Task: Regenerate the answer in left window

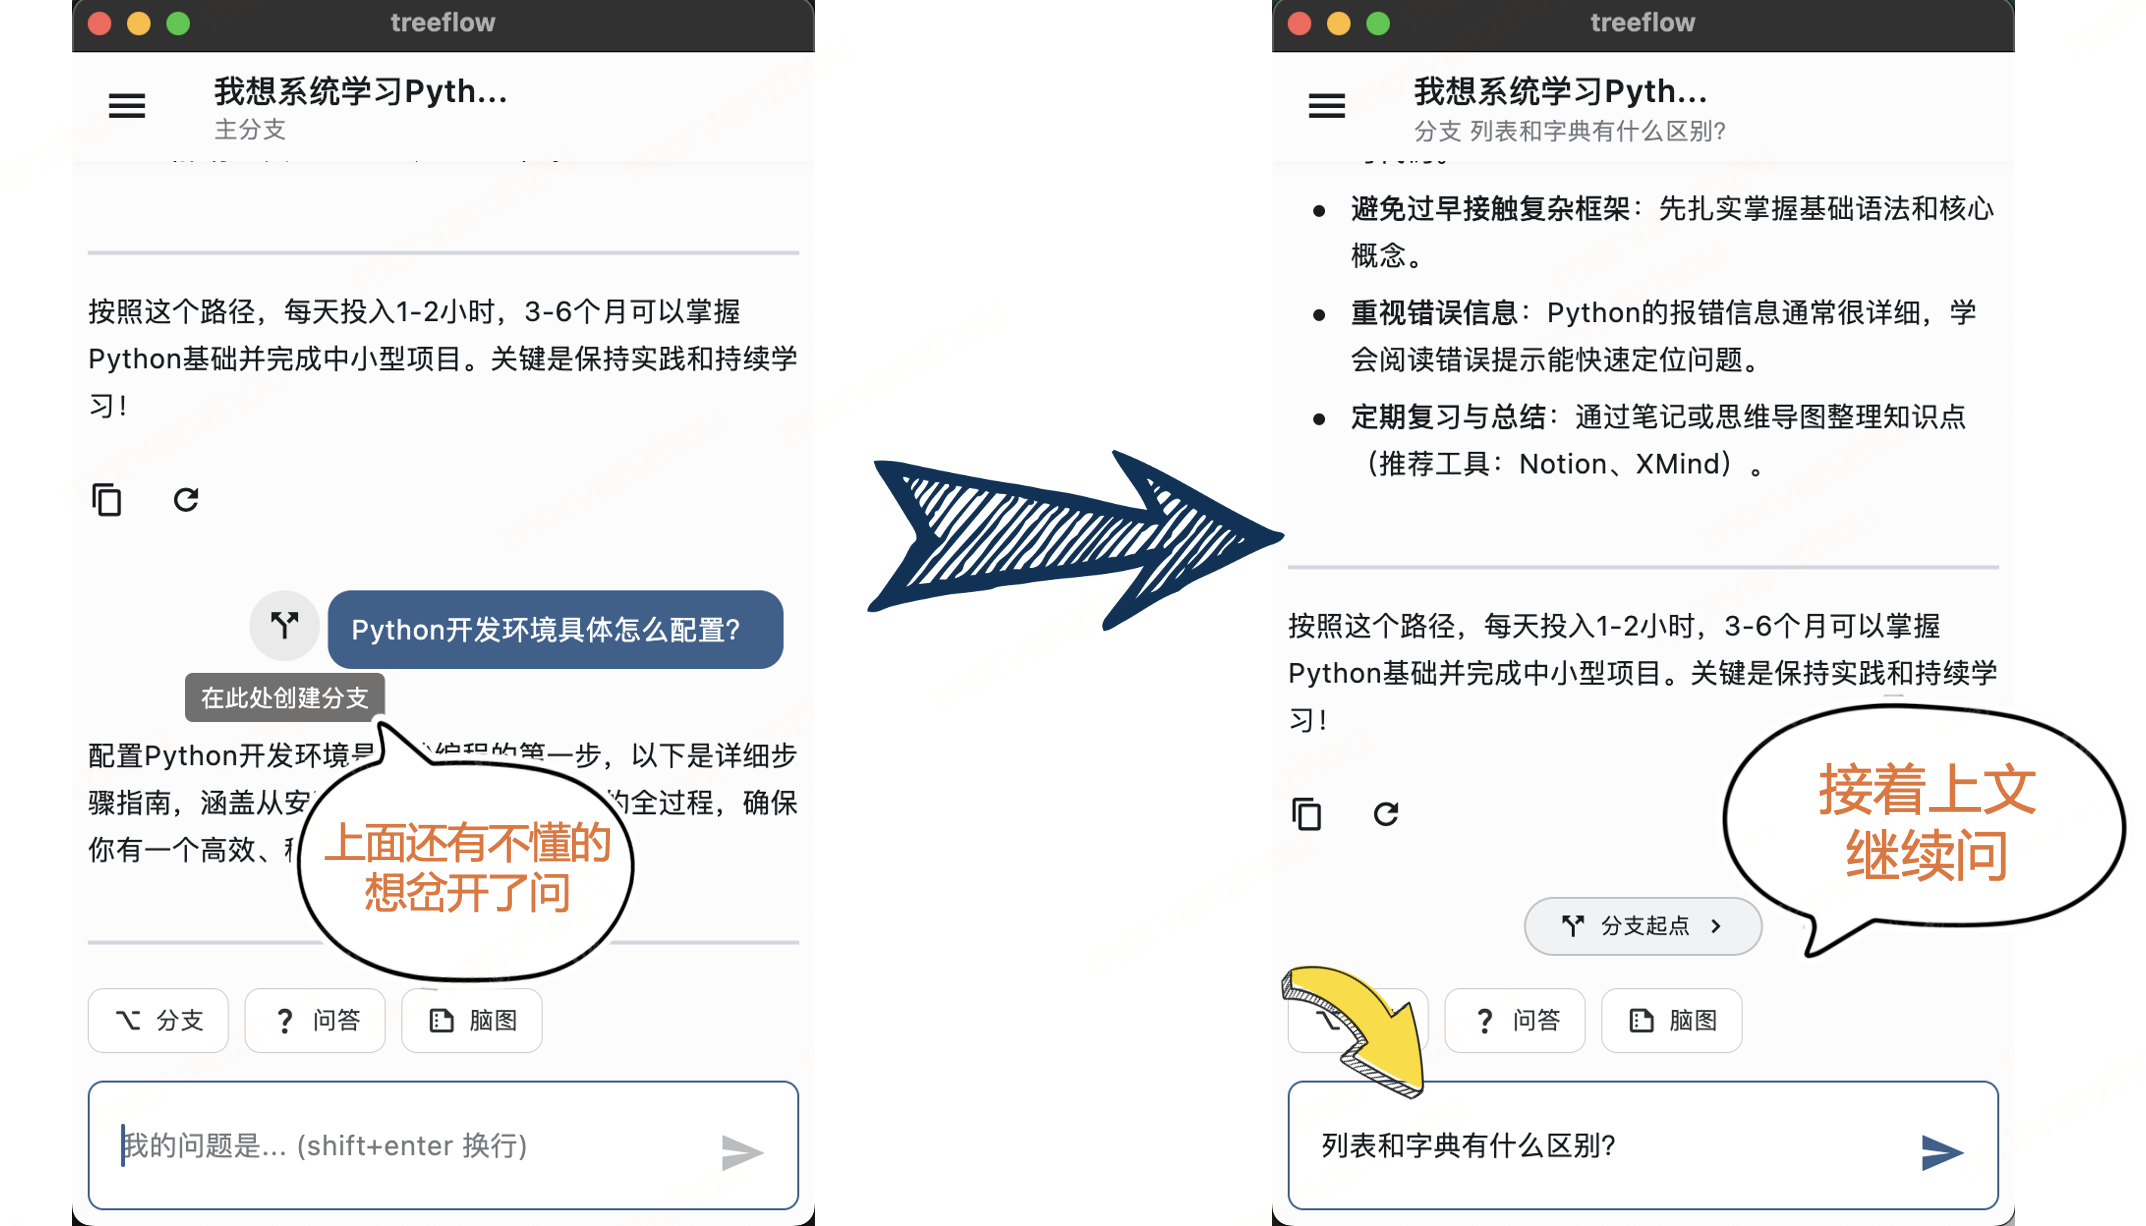Action: [186, 499]
